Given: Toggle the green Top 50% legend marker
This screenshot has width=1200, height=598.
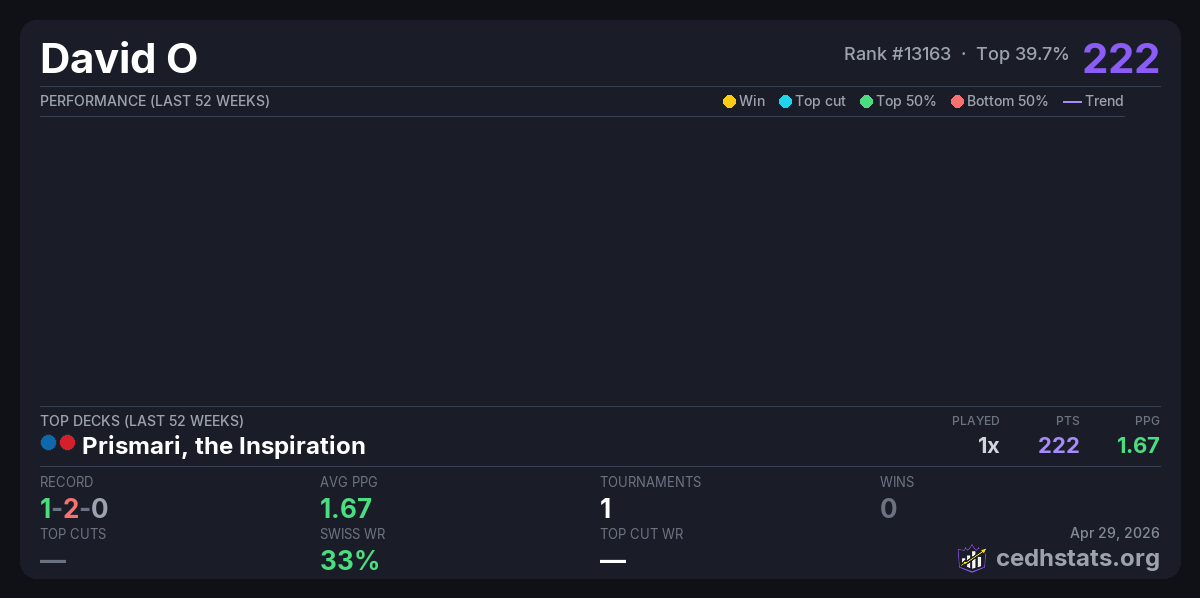Looking at the screenshot, I should 866,101.
